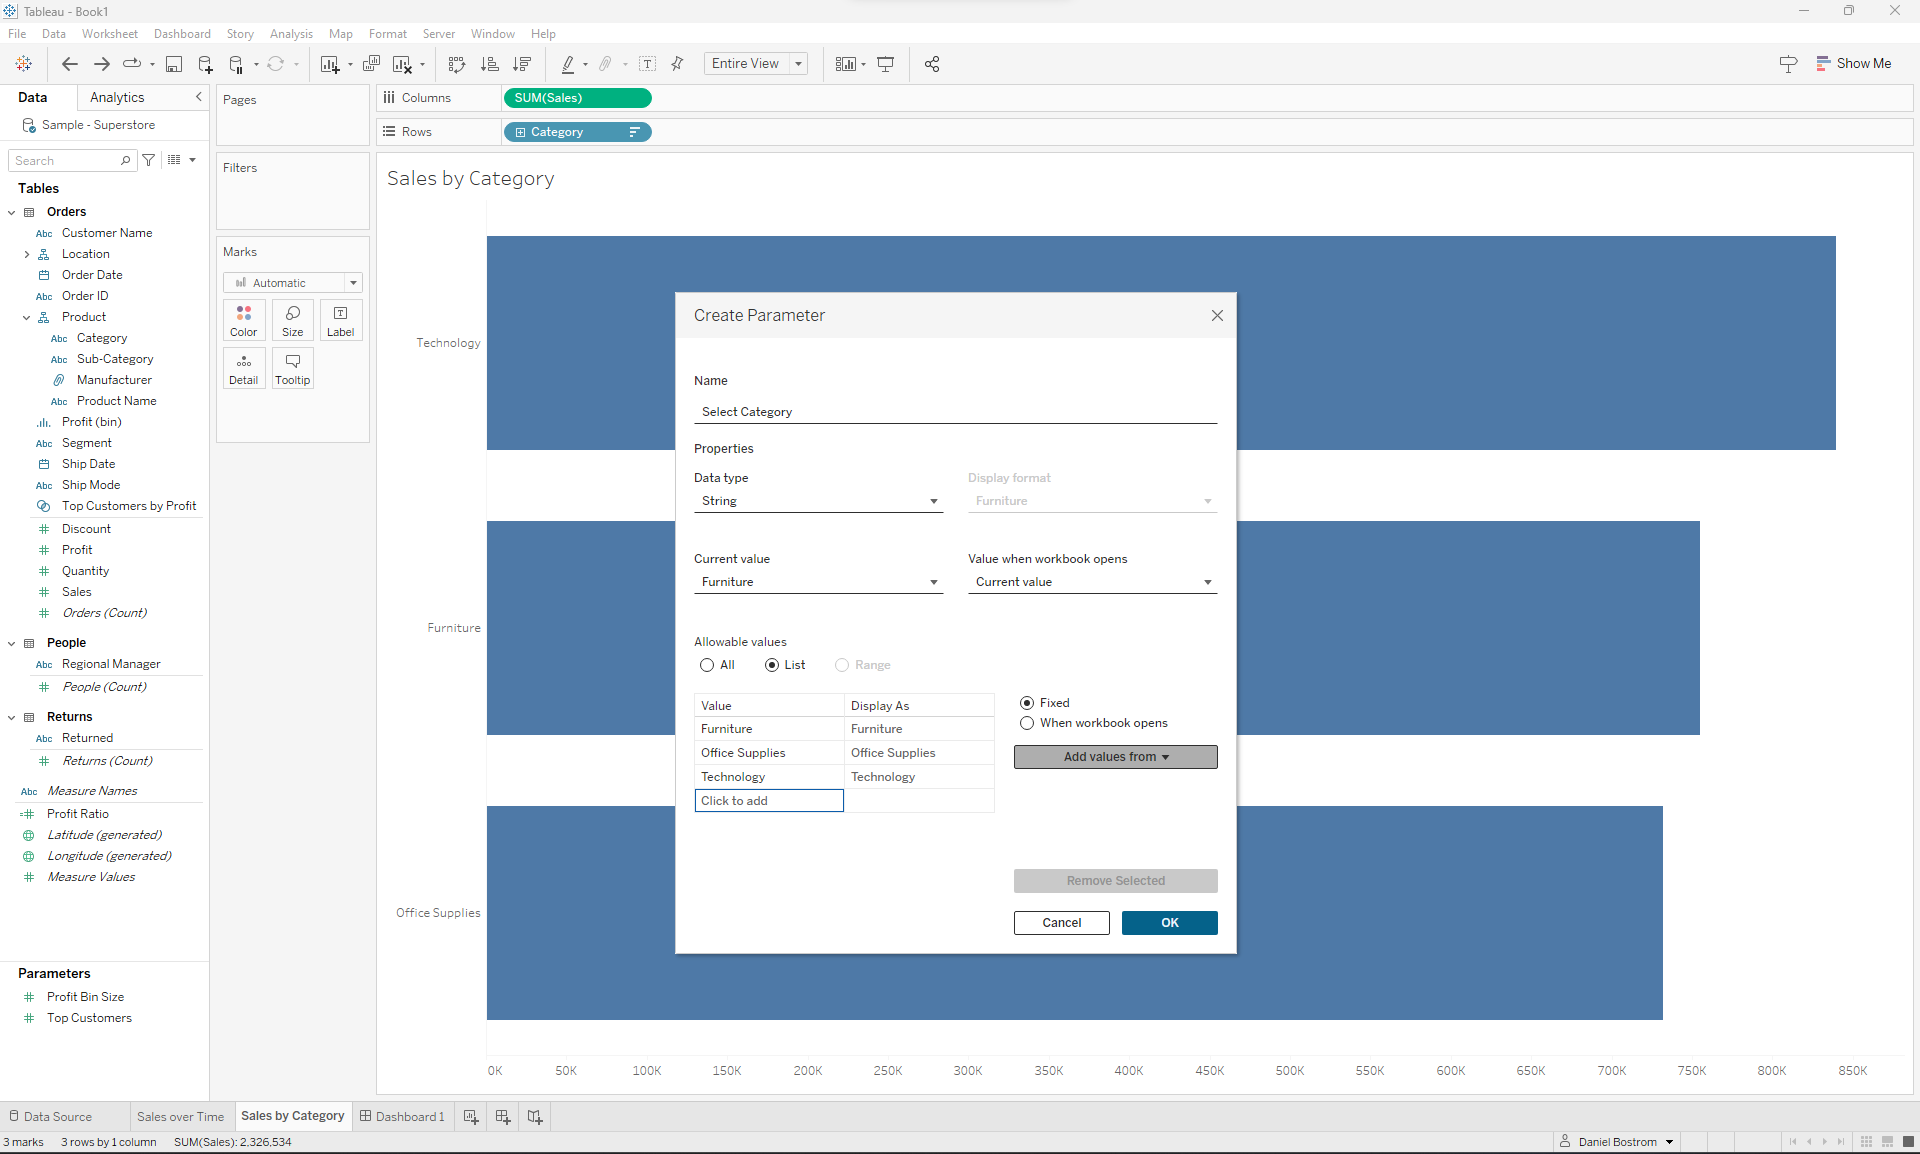1920x1154 pixels.
Task: Collapse the Product hierarchy in Data pane
Action: pyautogui.click(x=27, y=317)
